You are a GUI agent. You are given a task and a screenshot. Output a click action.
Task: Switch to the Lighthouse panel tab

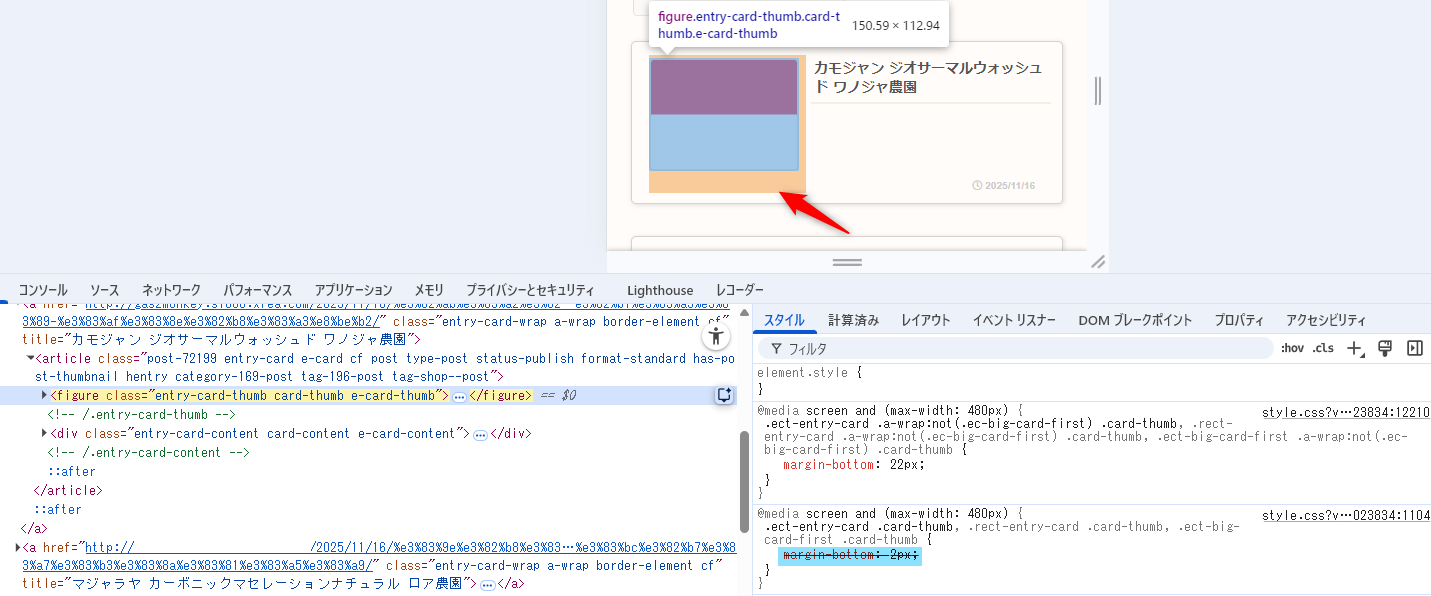point(660,289)
